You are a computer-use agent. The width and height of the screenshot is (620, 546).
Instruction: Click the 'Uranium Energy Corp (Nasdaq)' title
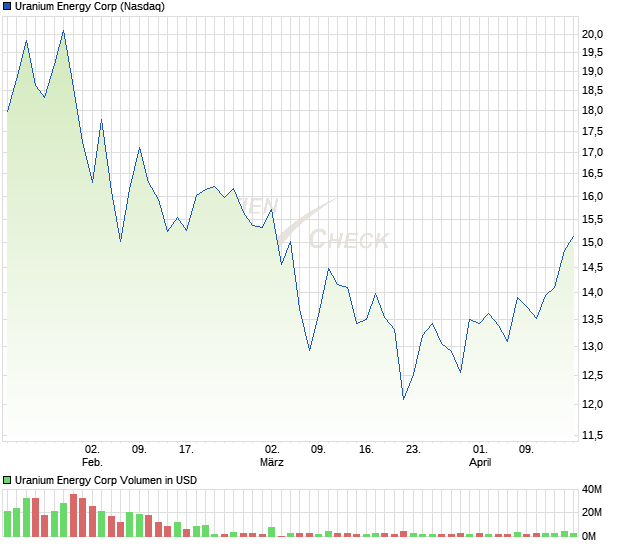[90, 6]
